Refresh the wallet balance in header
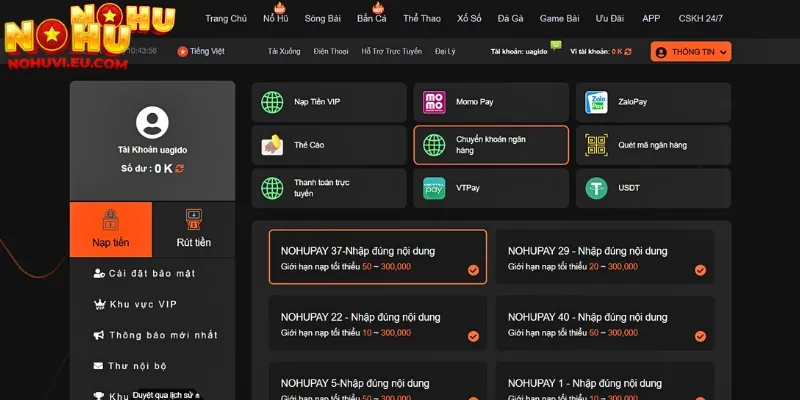Screen dimensions: 800x400 628,52
